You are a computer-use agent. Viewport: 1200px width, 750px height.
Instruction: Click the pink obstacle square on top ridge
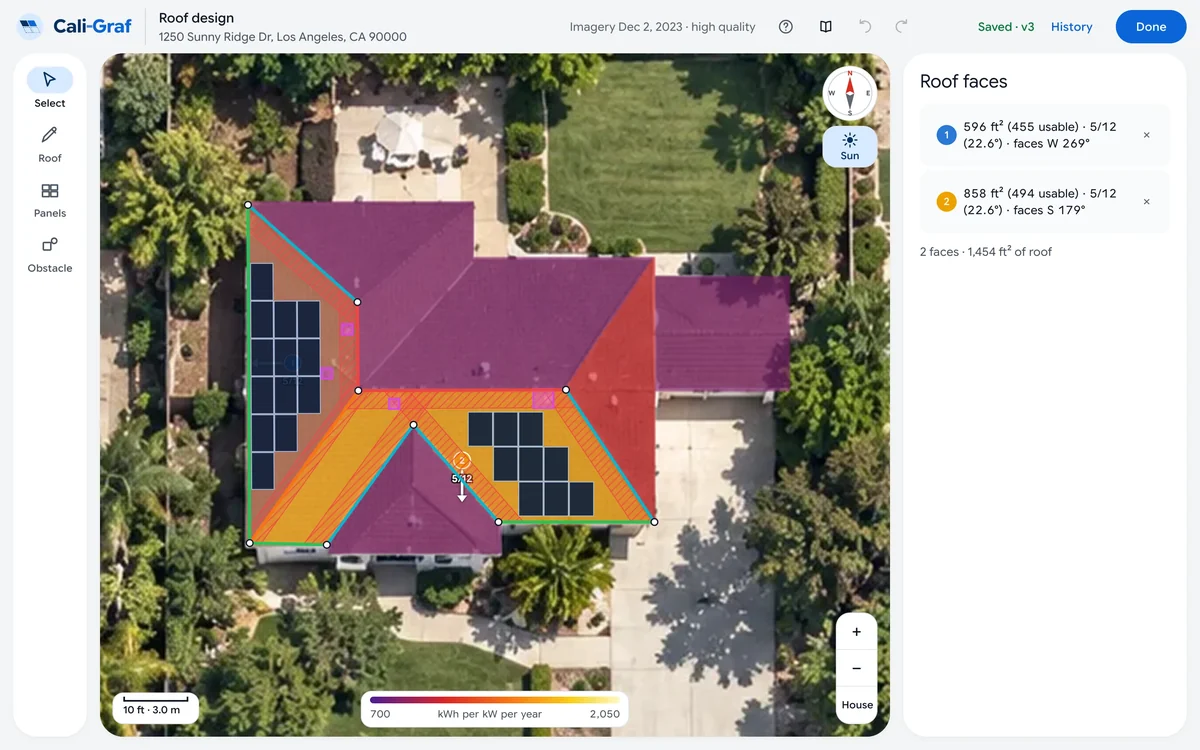[543, 399]
